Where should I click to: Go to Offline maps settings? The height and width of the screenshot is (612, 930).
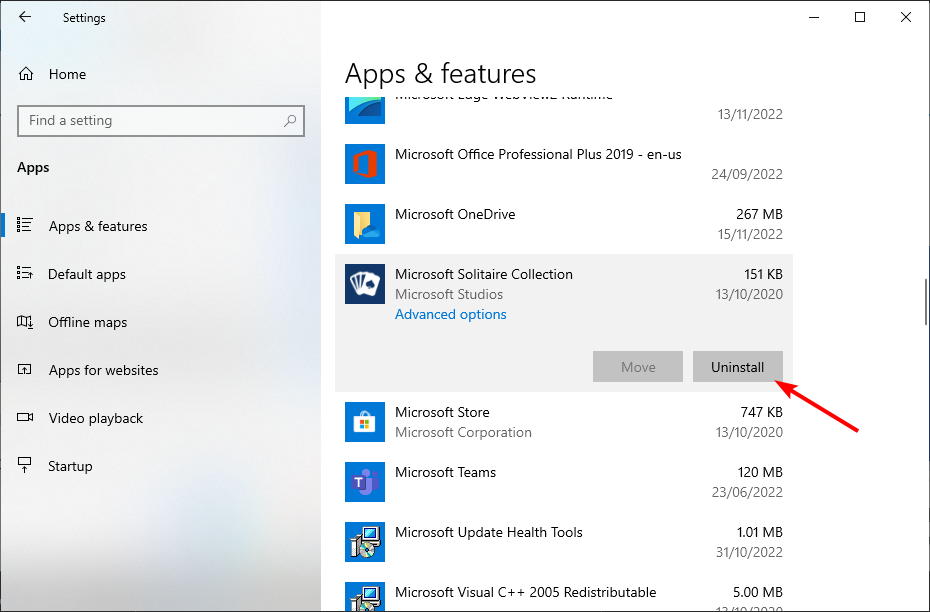tap(88, 322)
